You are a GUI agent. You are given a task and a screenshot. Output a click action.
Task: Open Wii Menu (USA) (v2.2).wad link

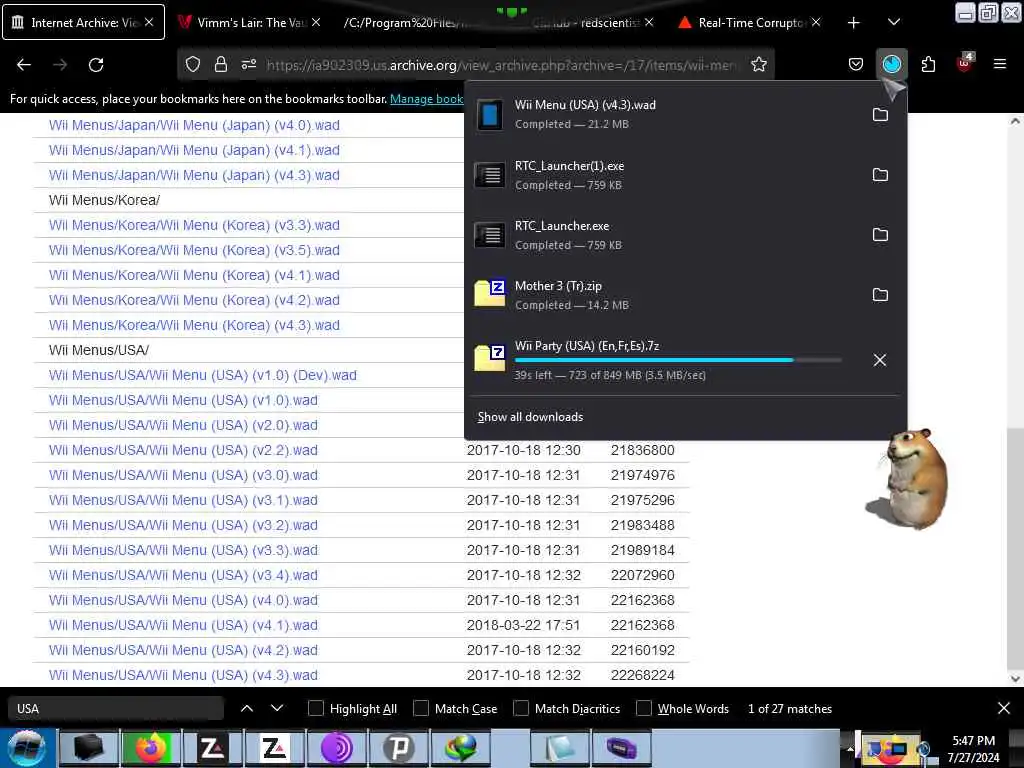pyautogui.click(x=184, y=451)
